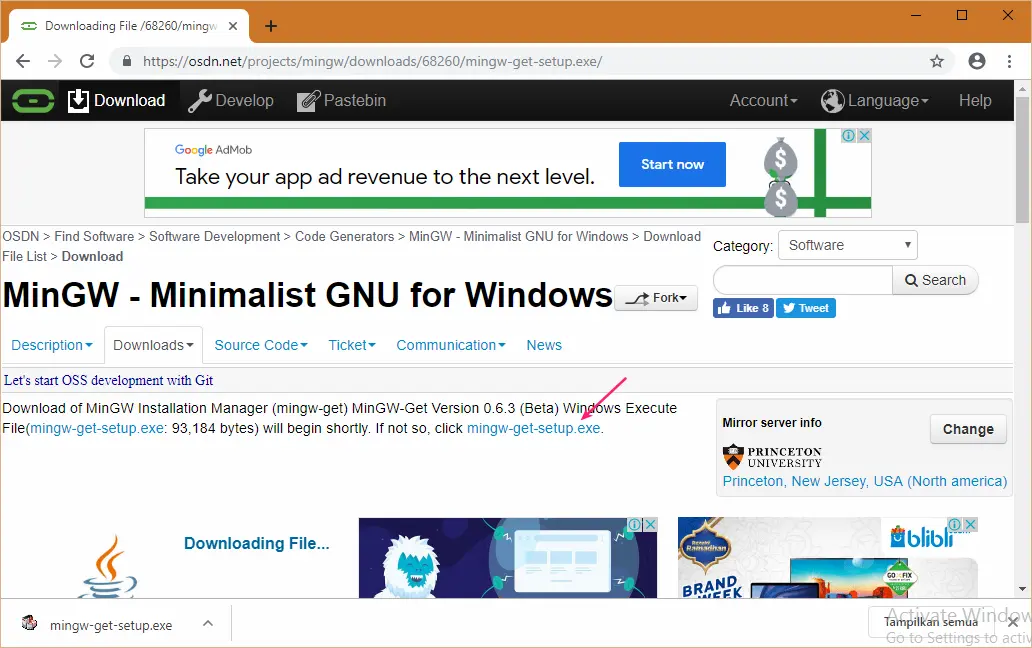Open the Let's start OSS development link

point(109,380)
